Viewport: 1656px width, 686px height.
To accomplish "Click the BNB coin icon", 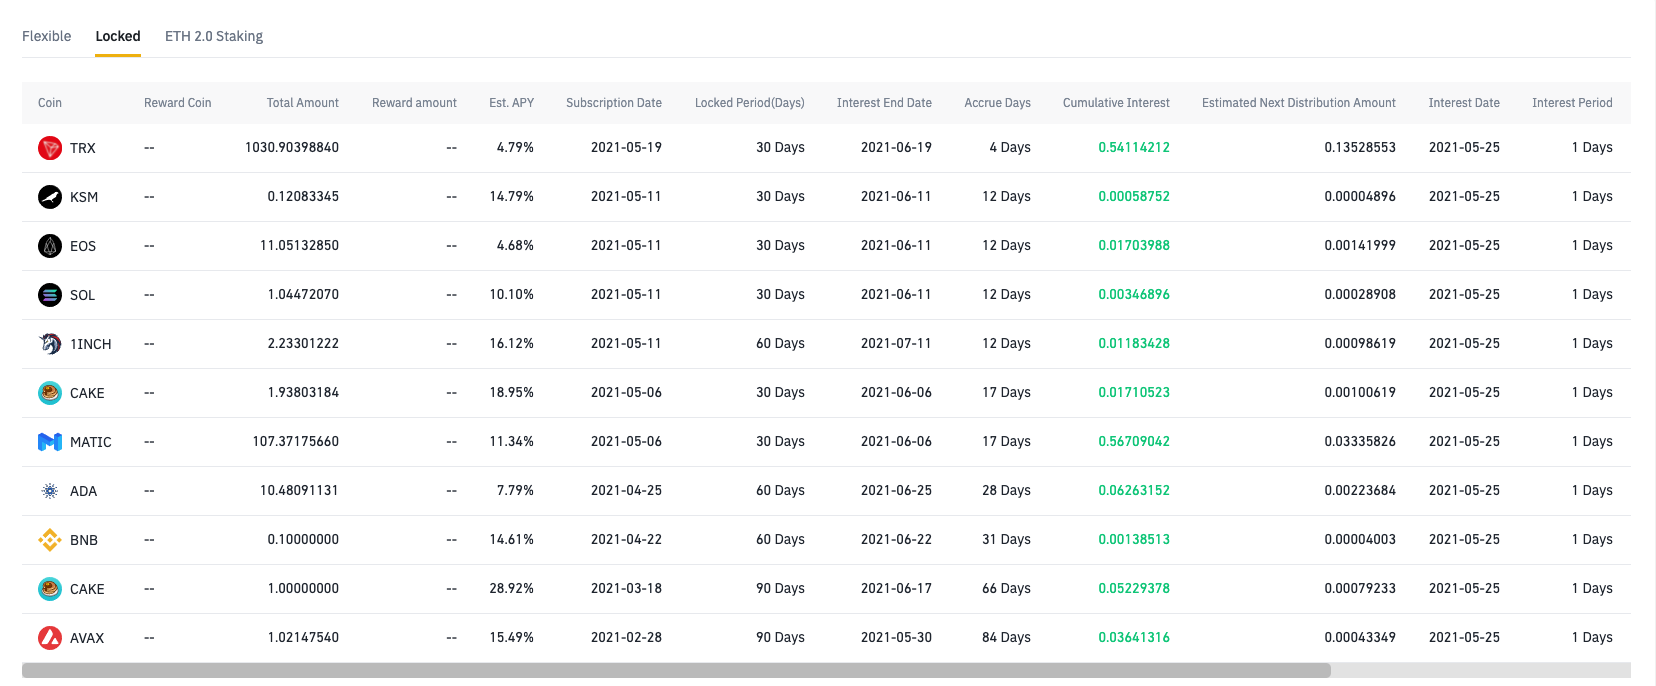I will [50, 540].
